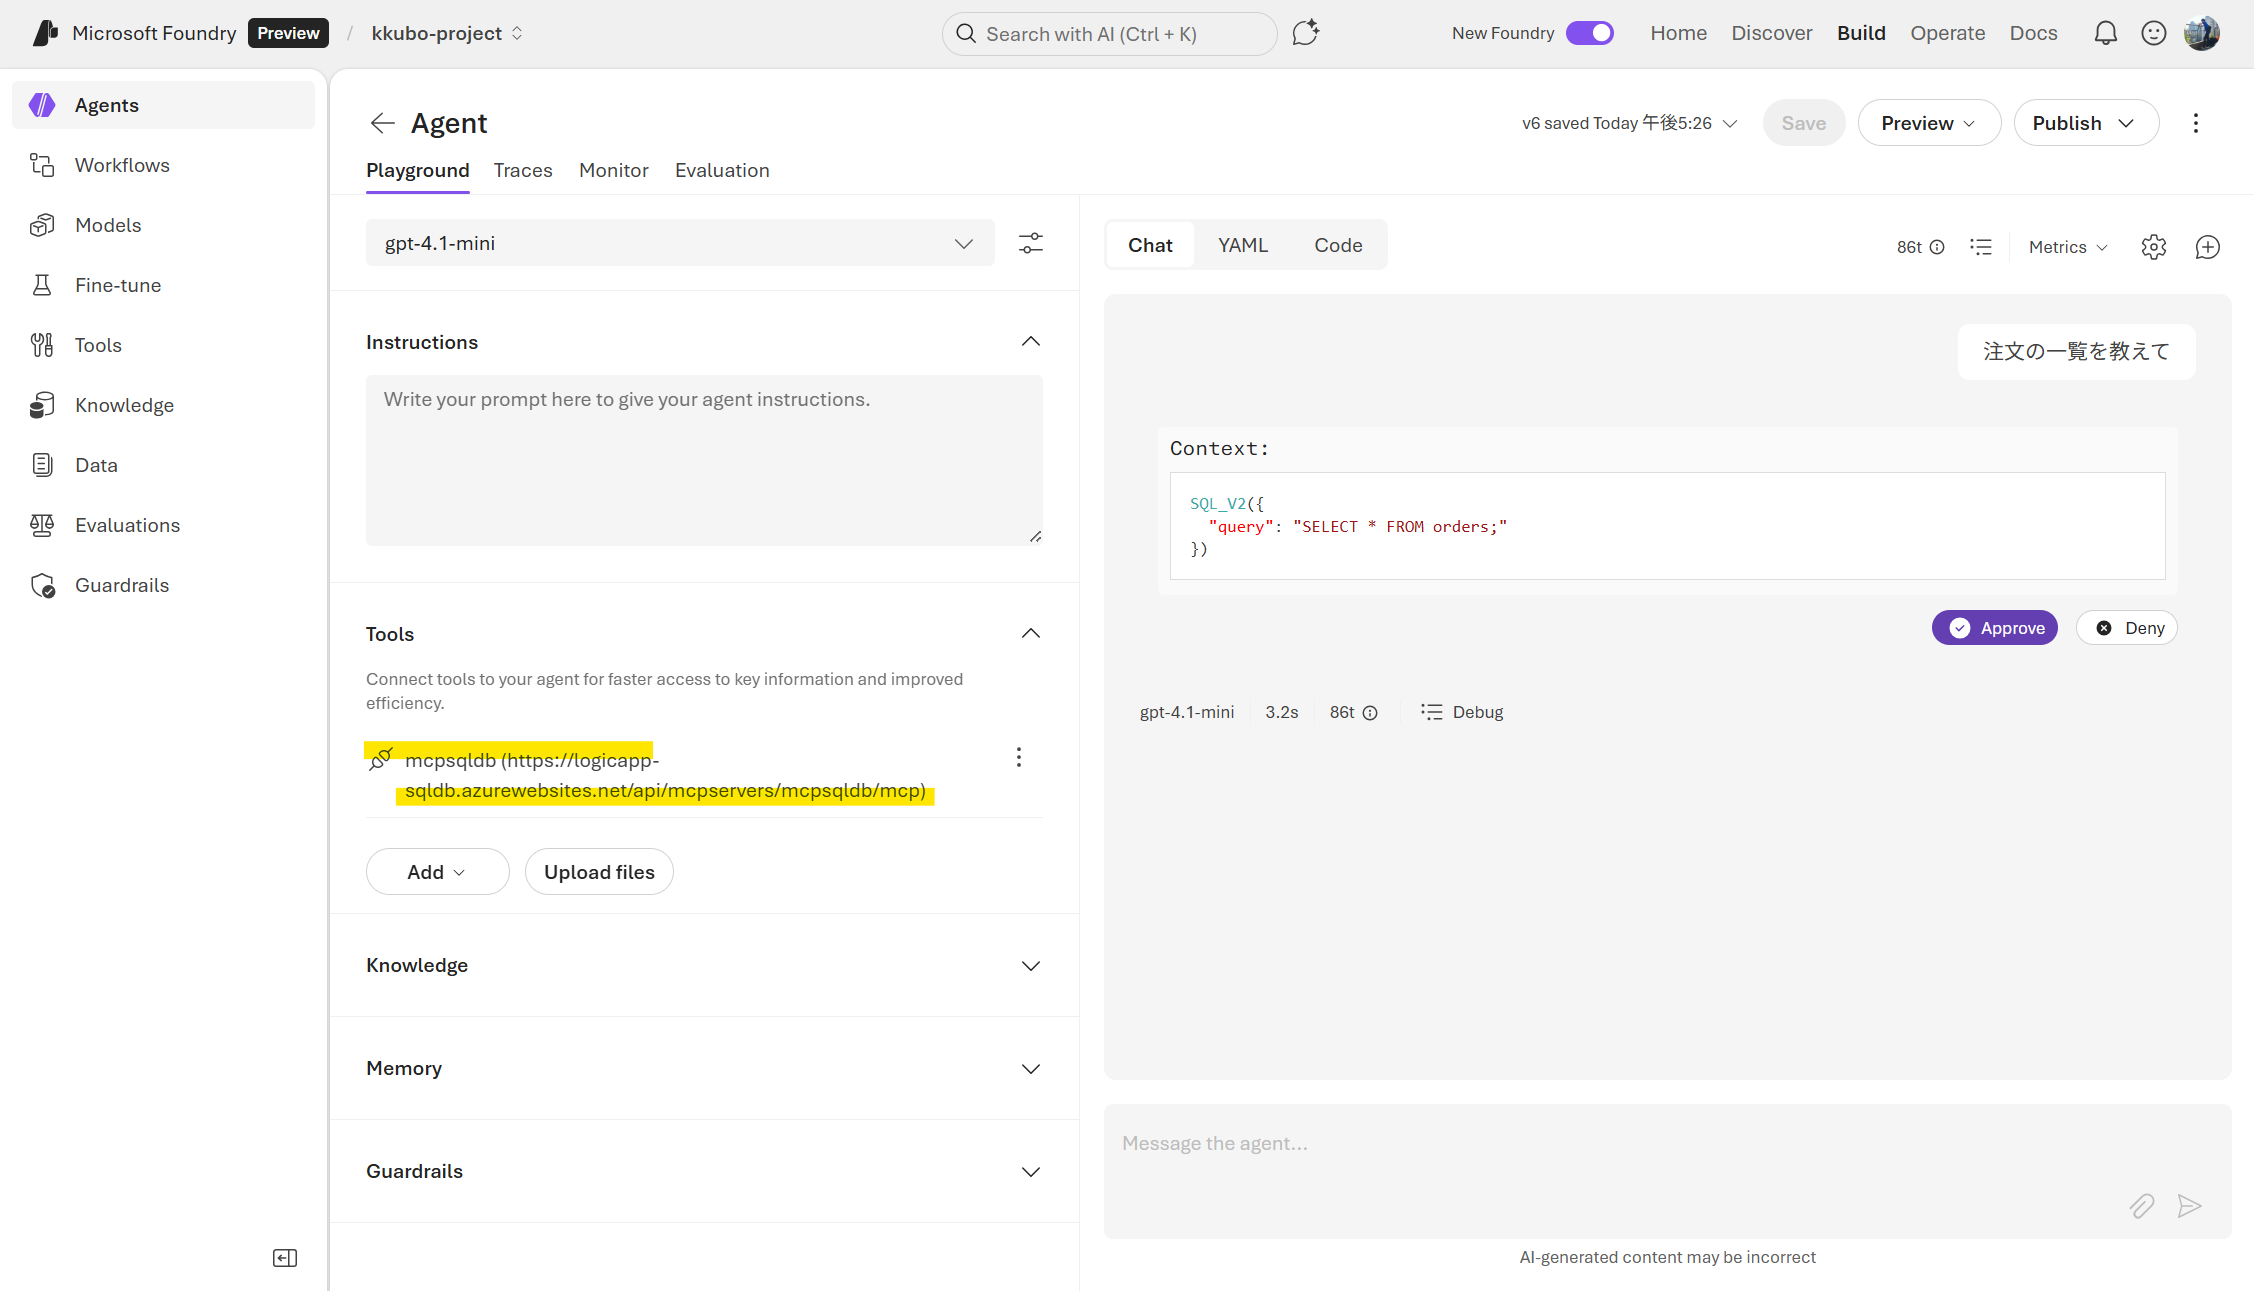The image size is (2254, 1291).
Task: Open the feedback smiley icon
Action: (x=2153, y=33)
